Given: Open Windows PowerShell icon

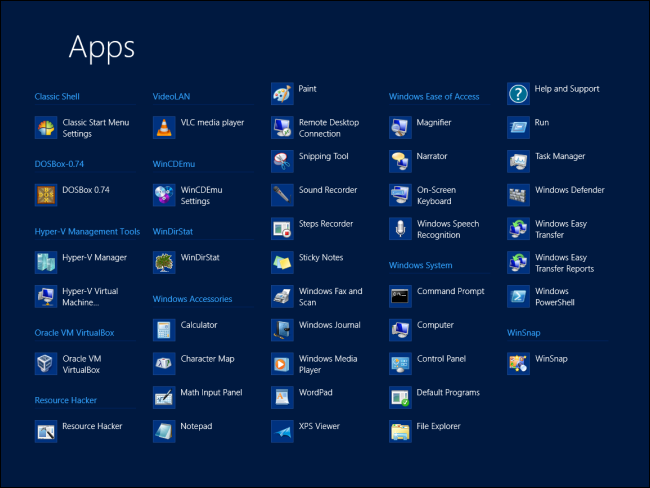Looking at the screenshot, I should coord(518,297).
